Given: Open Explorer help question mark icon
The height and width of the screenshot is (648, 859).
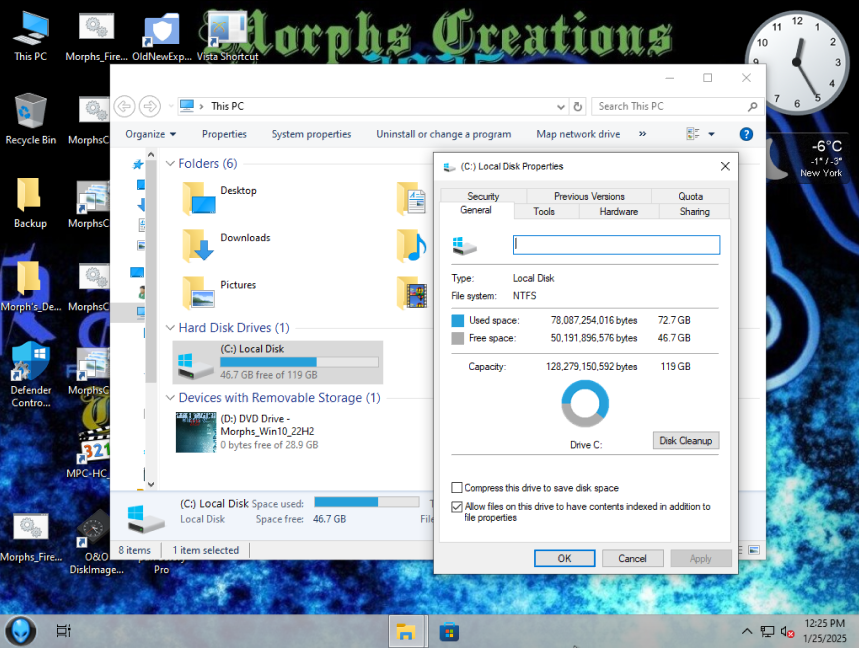Looking at the screenshot, I should 746,134.
